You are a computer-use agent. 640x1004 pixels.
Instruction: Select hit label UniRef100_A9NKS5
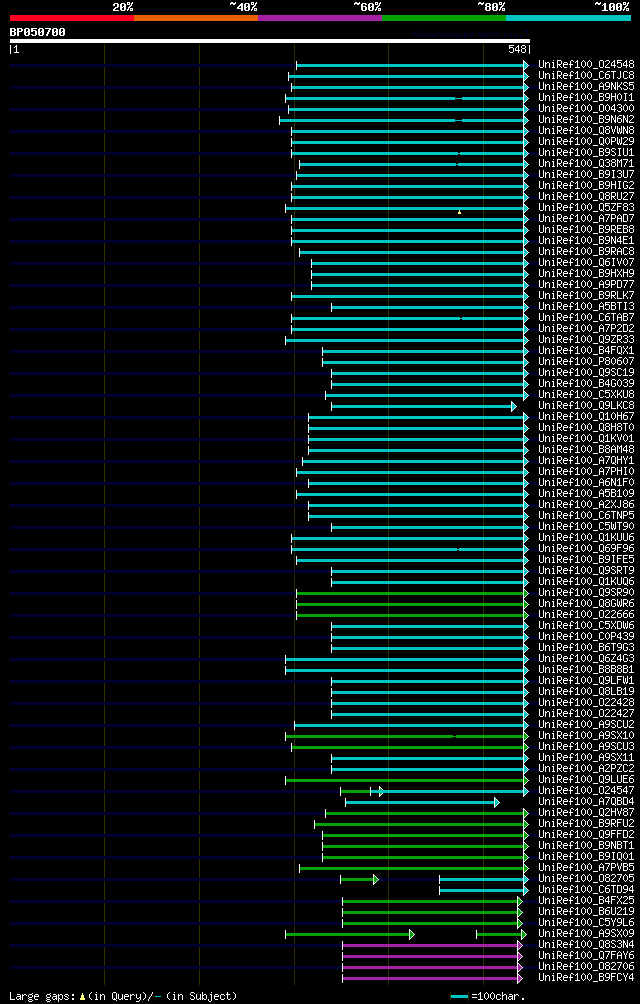pos(586,86)
